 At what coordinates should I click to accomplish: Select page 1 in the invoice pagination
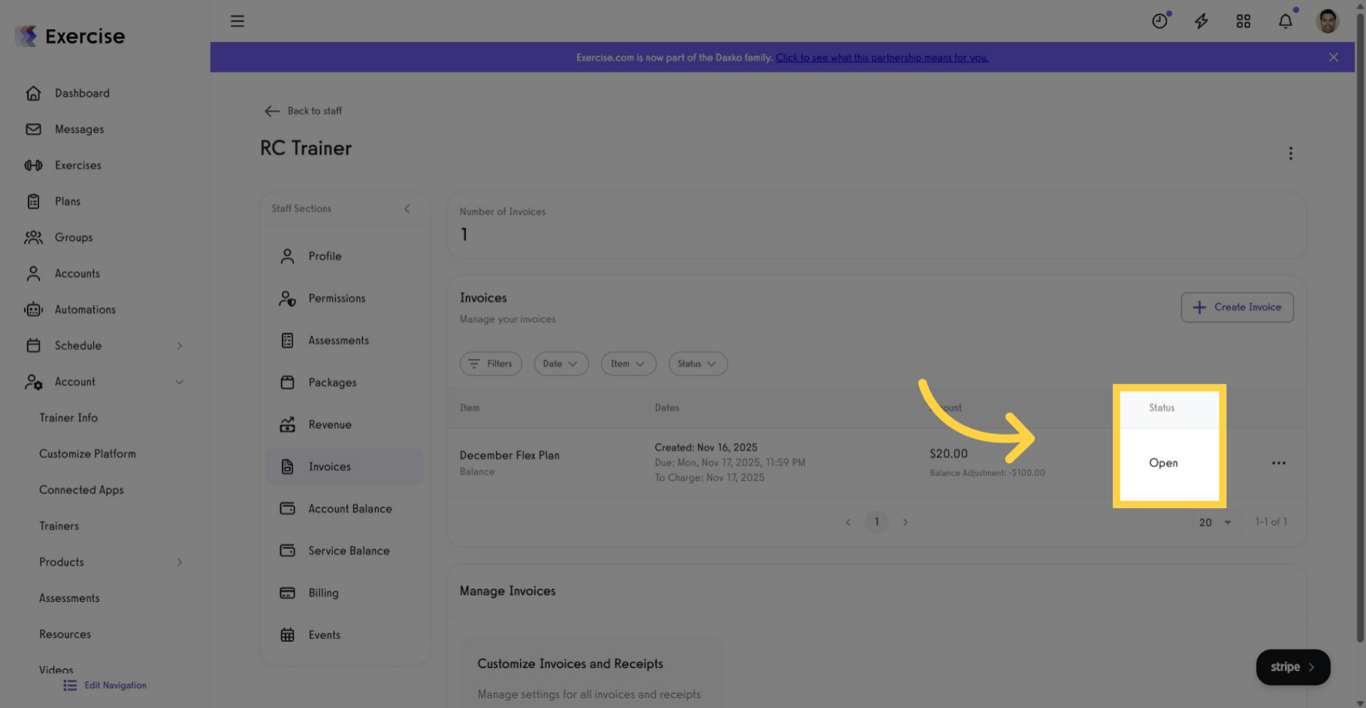click(877, 521)
